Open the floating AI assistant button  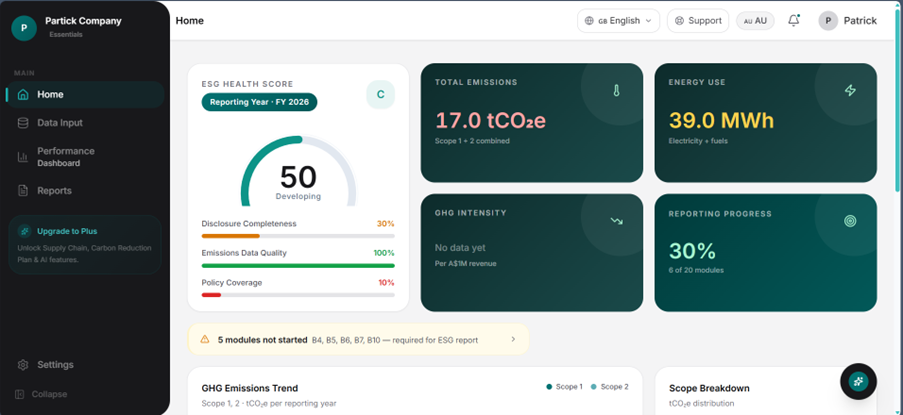tap(858, 381)
